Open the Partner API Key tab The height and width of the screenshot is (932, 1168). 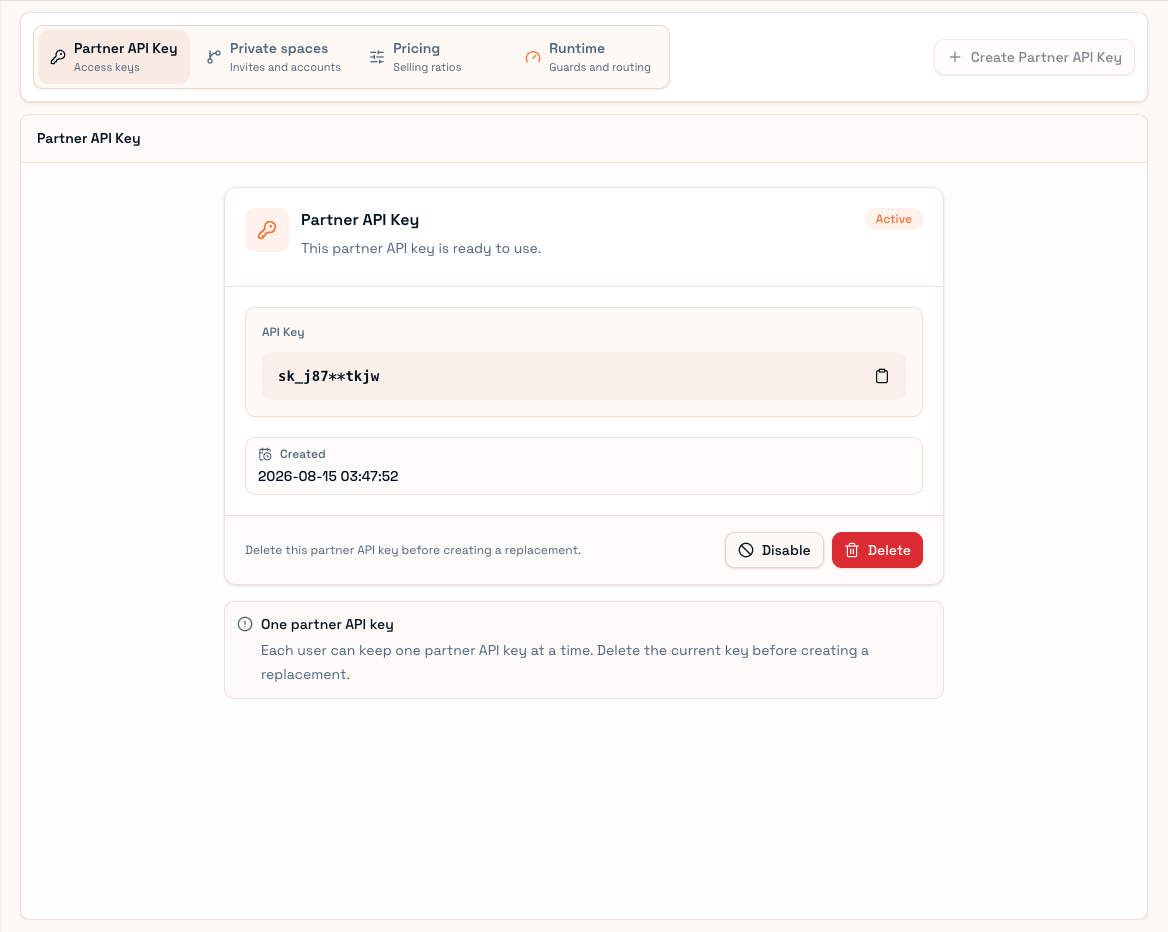[x=114, y=57]
